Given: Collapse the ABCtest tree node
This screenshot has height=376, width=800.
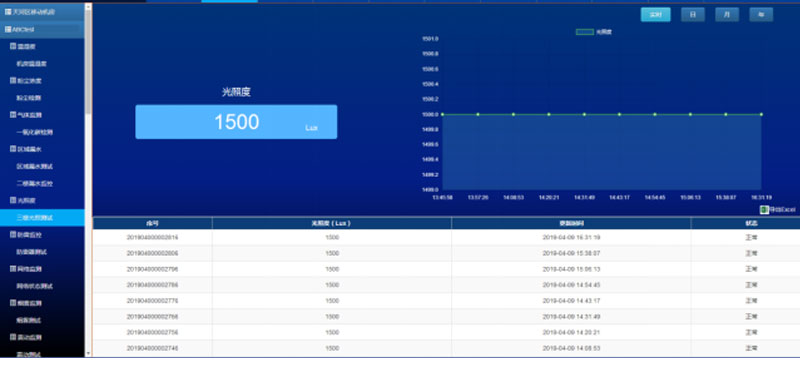Looking at the screenshot, I should tap(8, 30).
